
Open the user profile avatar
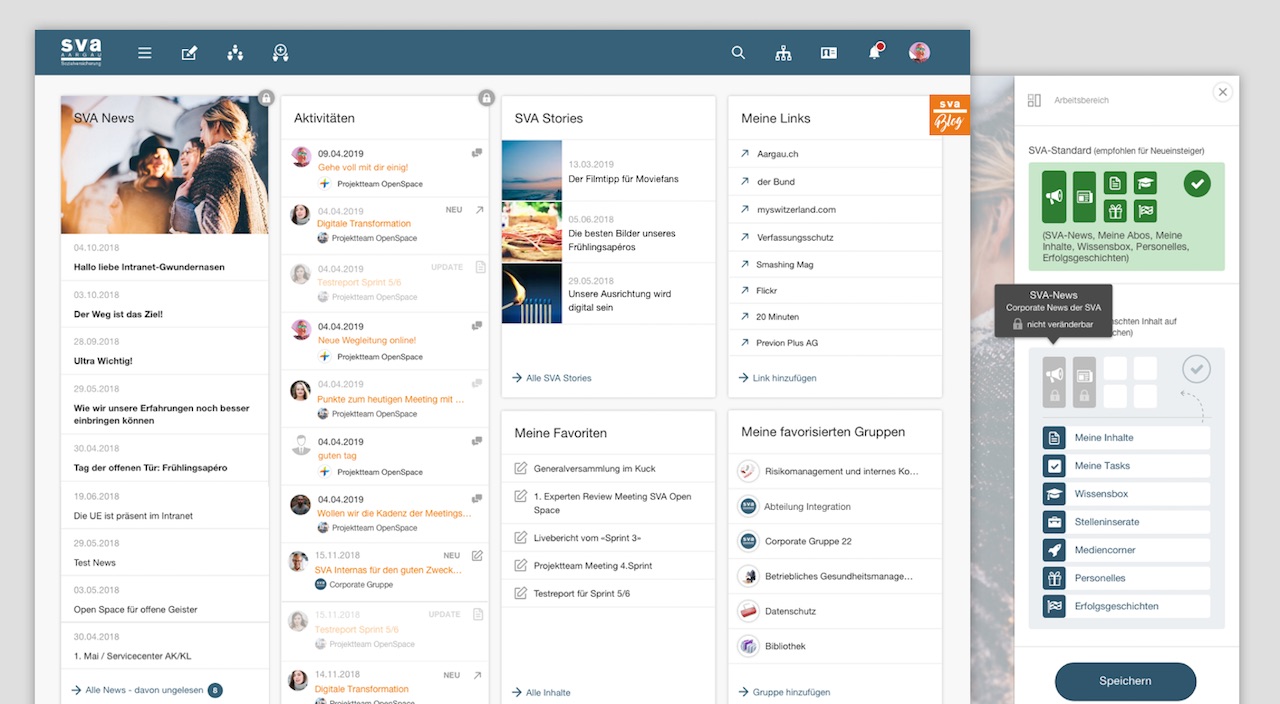pyautogui.click(x=919, y=52)
